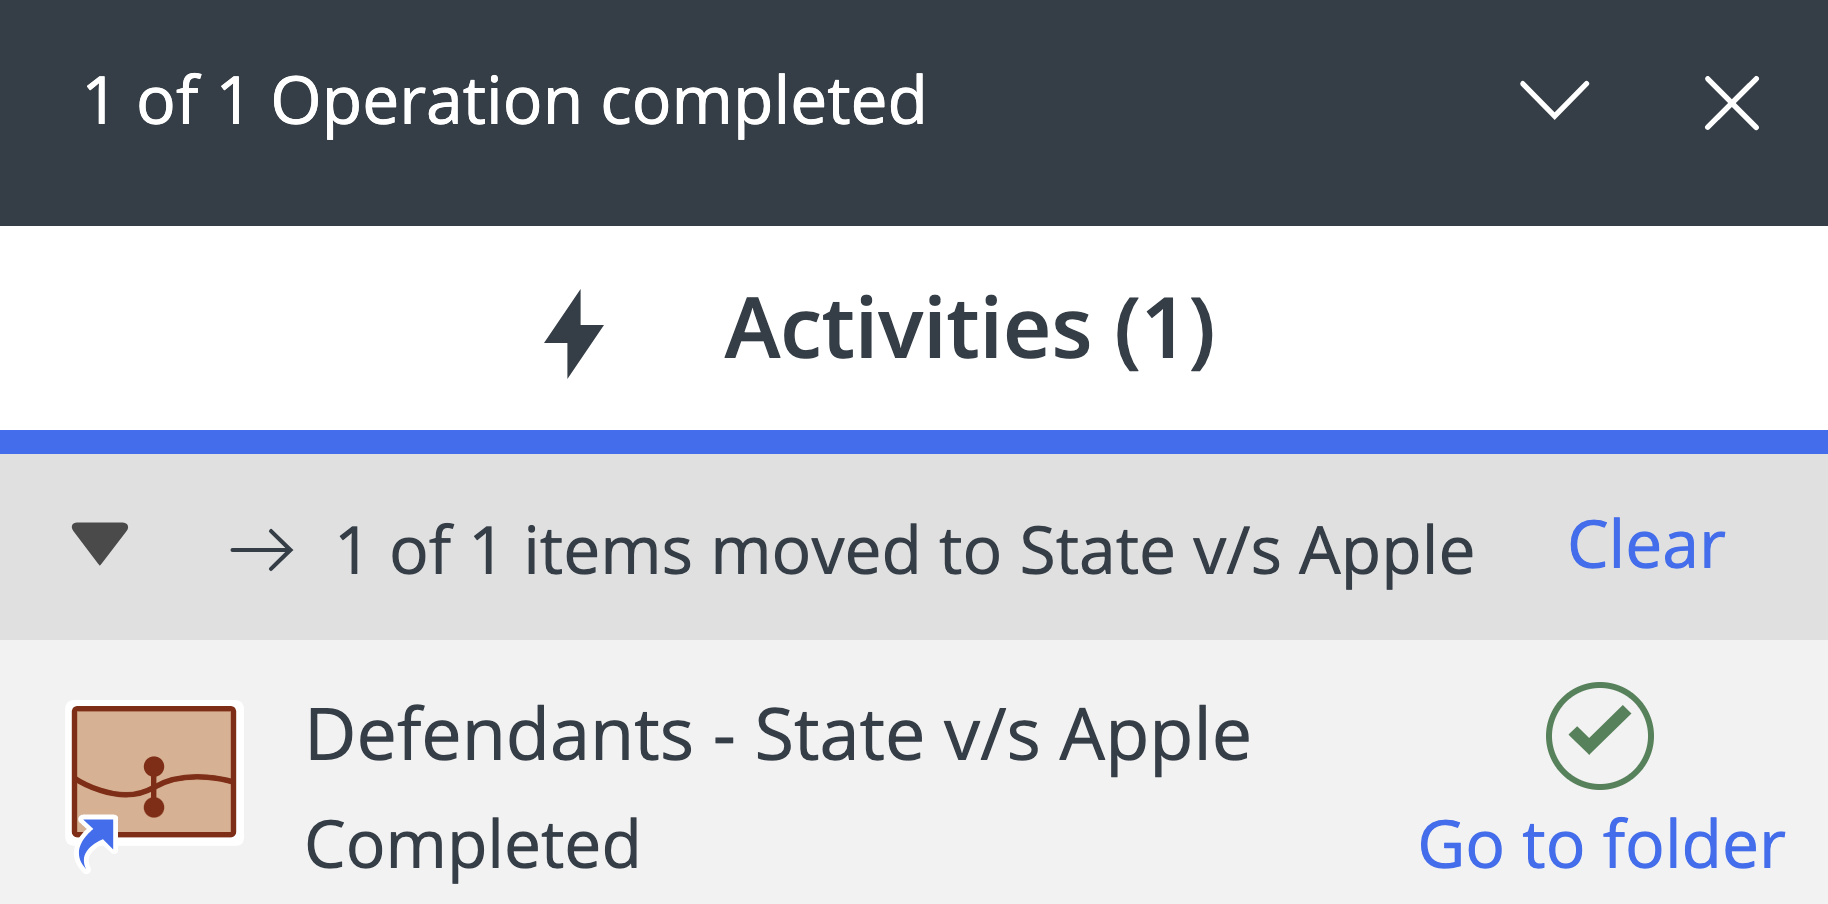Collapse the operations panel with the chevron

click(x=1554, y=101)
